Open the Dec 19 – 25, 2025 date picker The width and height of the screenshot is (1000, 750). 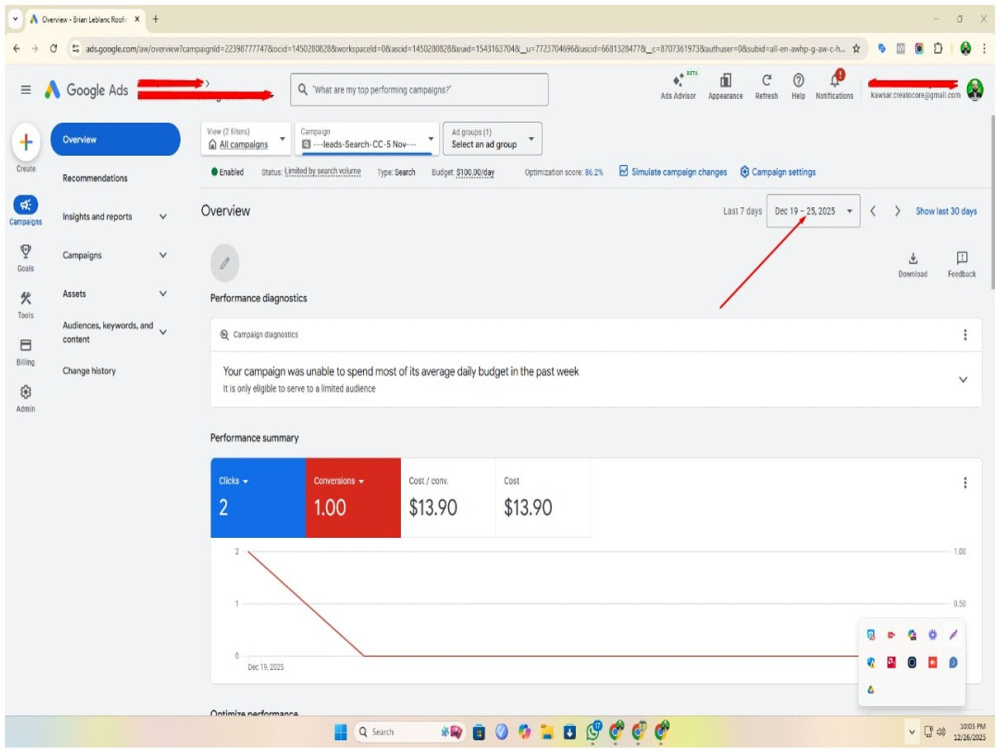813,211
